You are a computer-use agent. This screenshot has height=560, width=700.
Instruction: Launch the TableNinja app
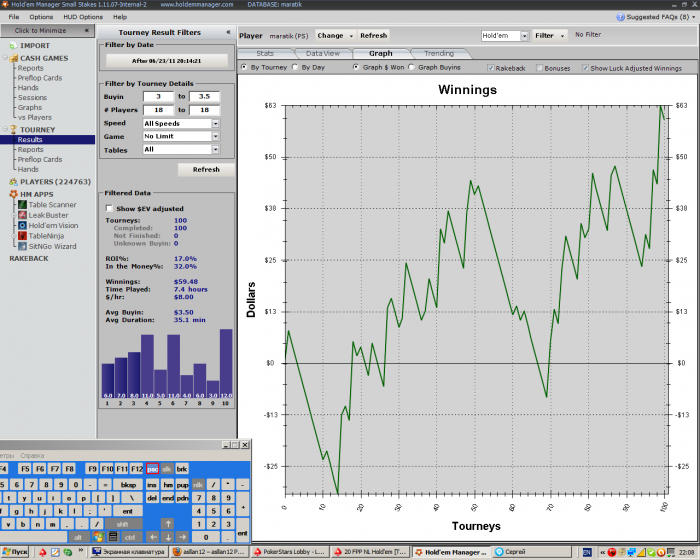[x=47, y=235]
